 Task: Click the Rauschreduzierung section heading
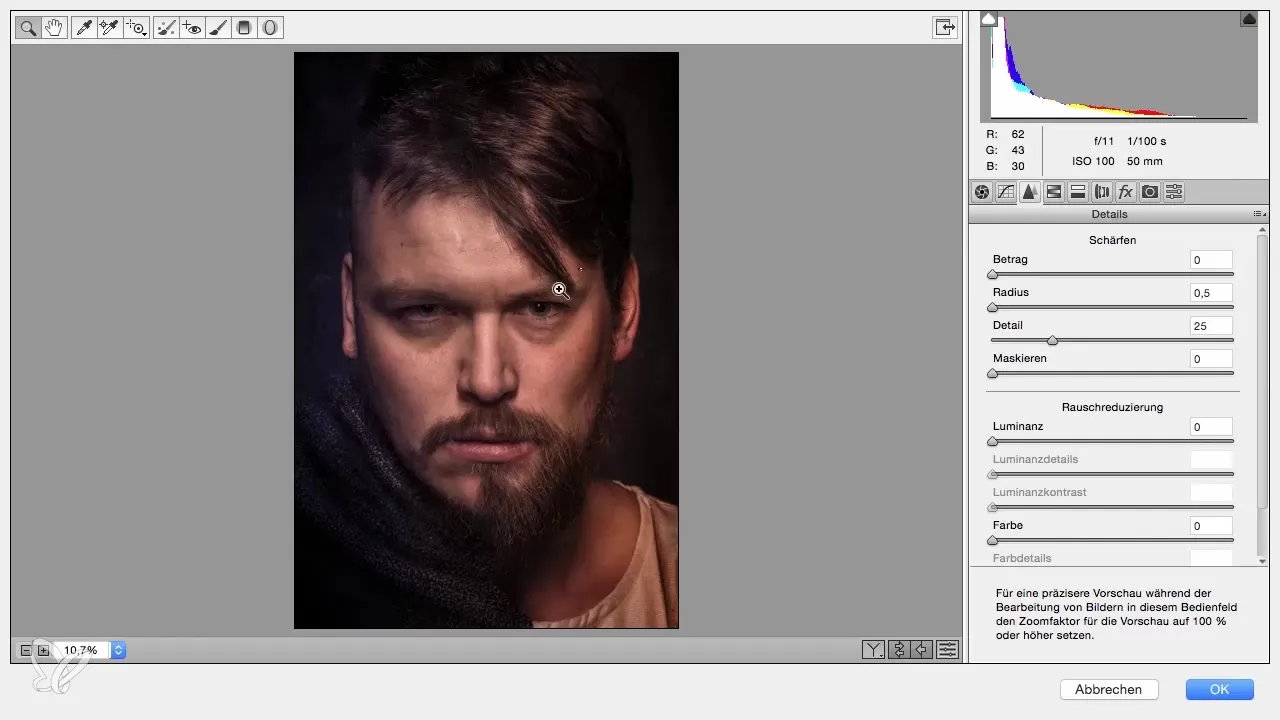(1112, 407)
